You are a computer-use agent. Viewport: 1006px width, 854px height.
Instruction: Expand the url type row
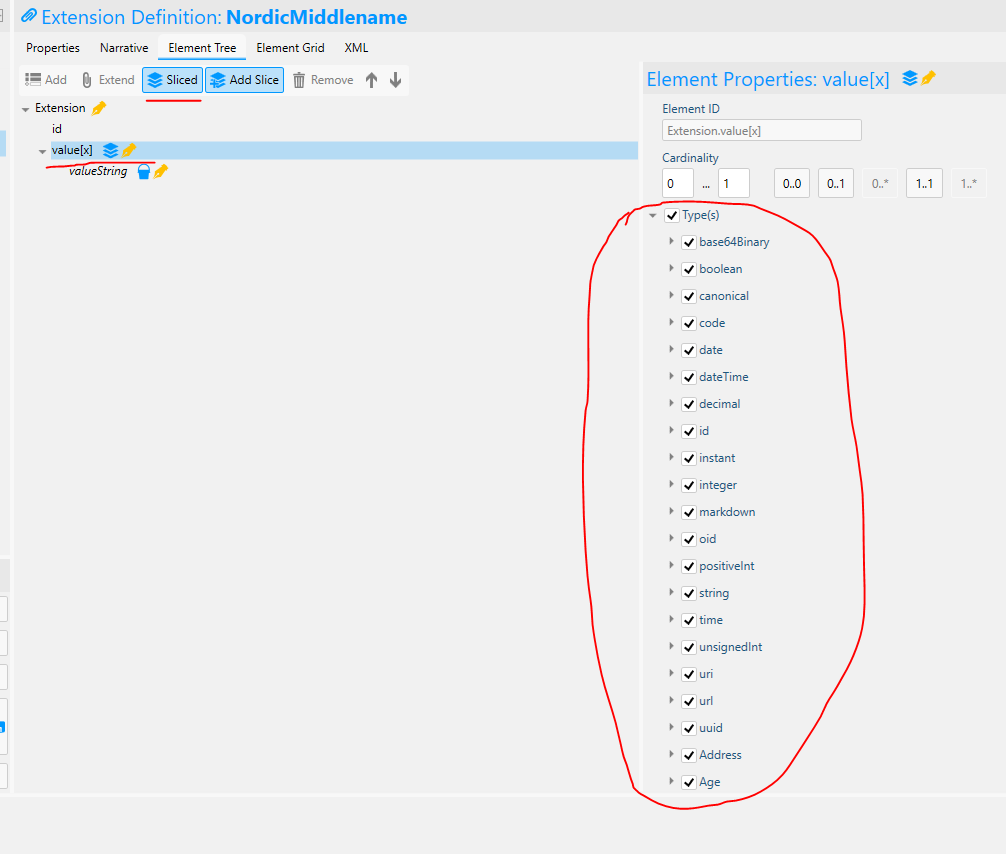(x=671, y=700)
